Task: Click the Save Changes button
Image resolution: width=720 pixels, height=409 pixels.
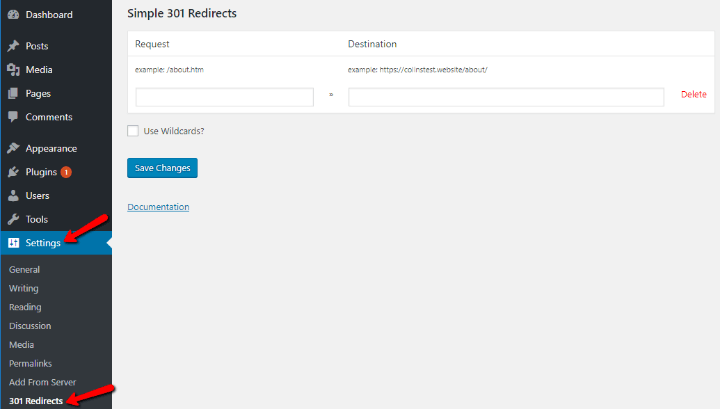Action: click(163, 168)
